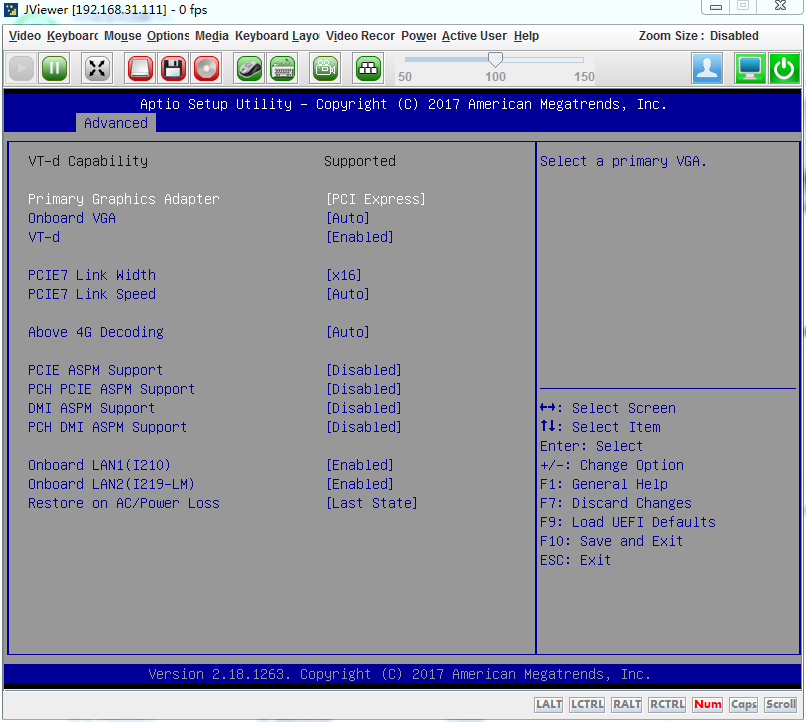Toggle the Caps lock indicator
Screen dimensions: 806x722
[x=743, y=704]
